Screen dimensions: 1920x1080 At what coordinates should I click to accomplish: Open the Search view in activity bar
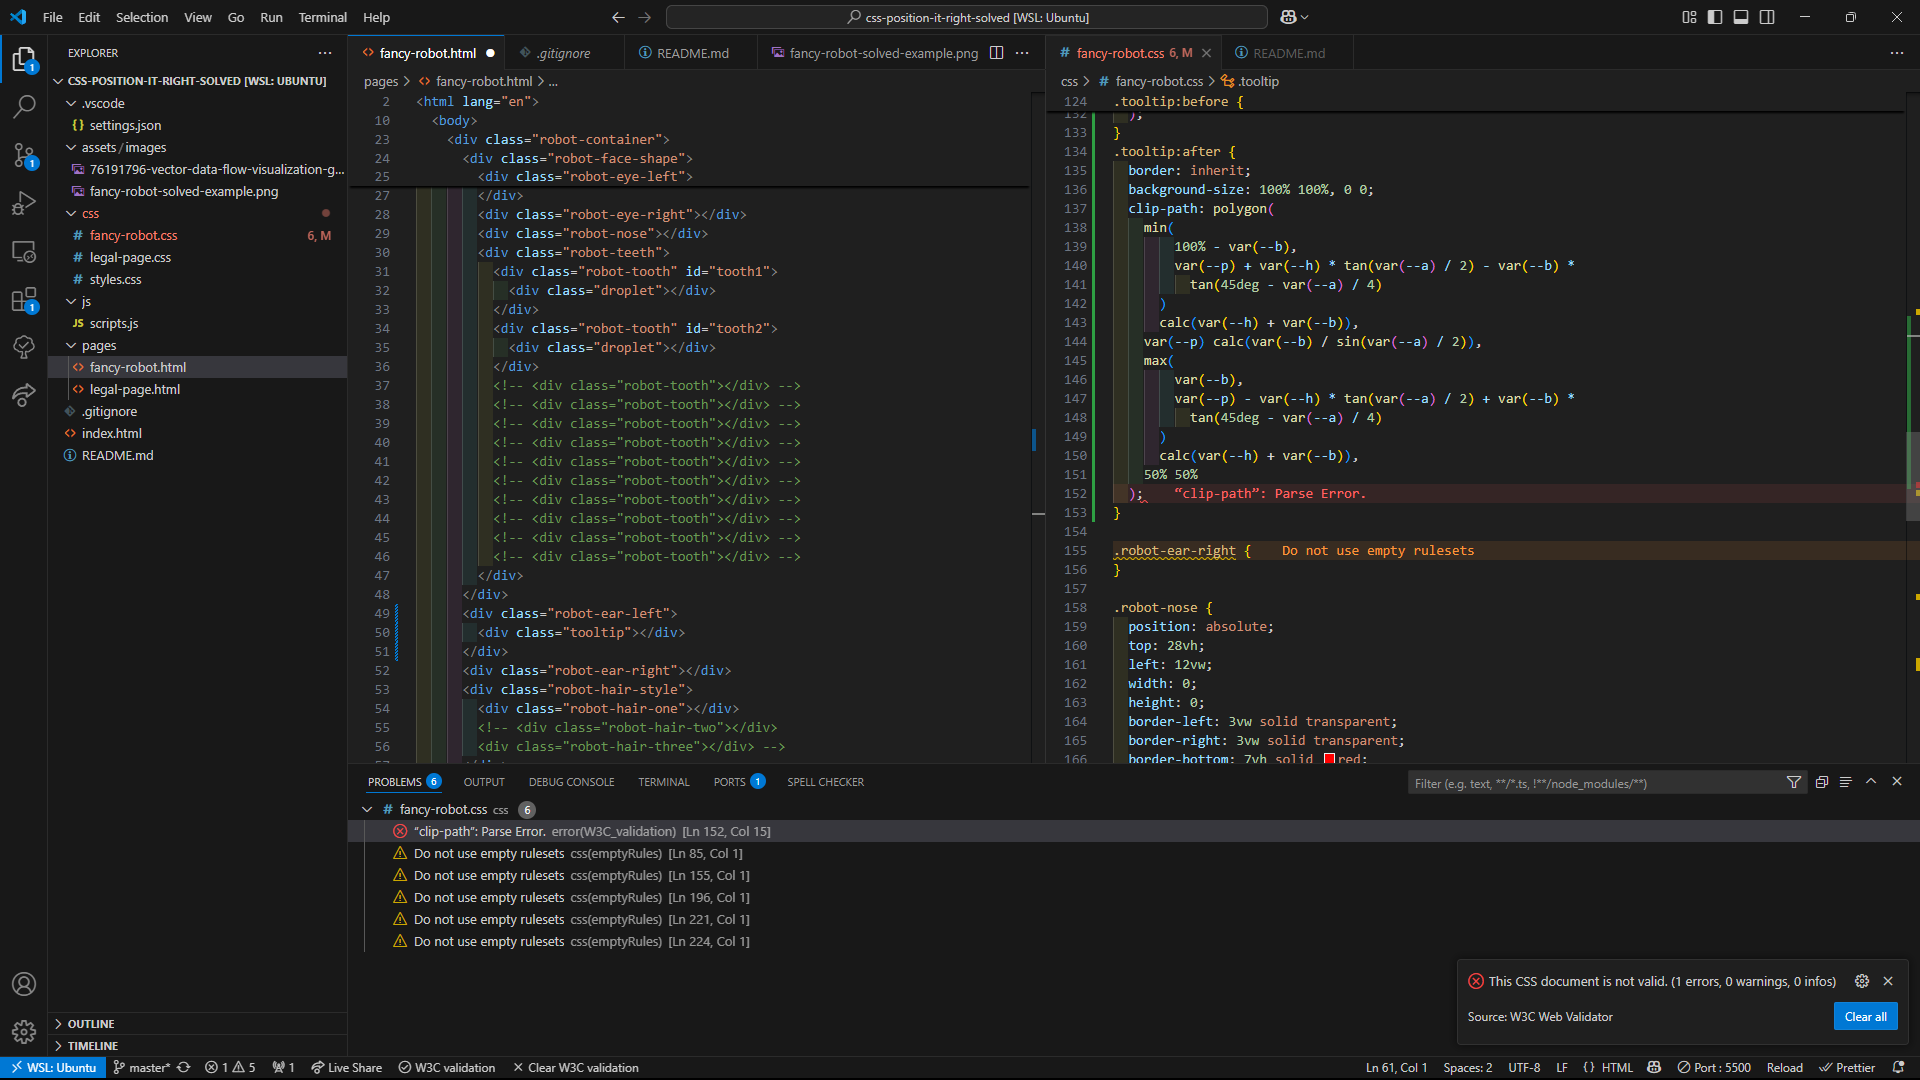point(24,107)
